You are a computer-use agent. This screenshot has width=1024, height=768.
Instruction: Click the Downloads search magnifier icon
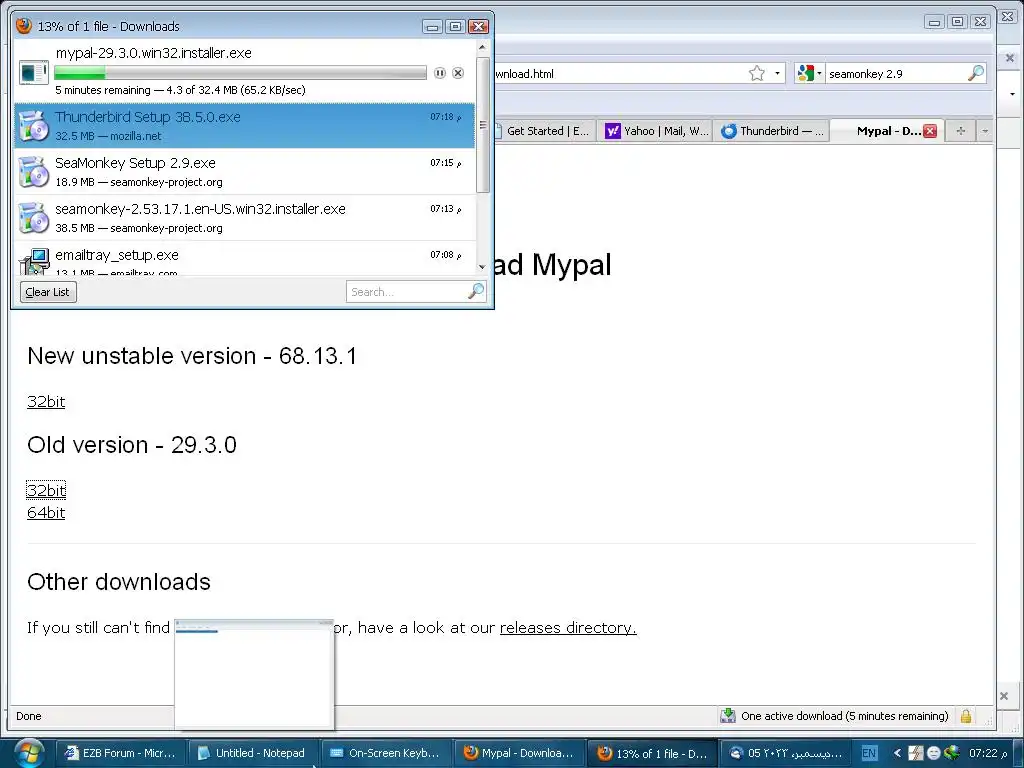click(x=476, y=291)
